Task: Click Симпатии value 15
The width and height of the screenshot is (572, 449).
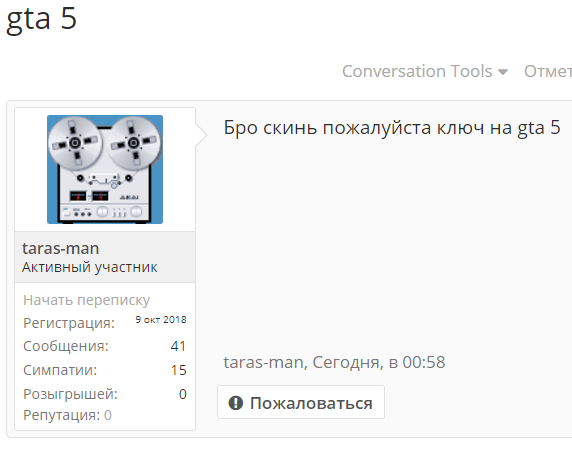Action: (x=179, y=370)
